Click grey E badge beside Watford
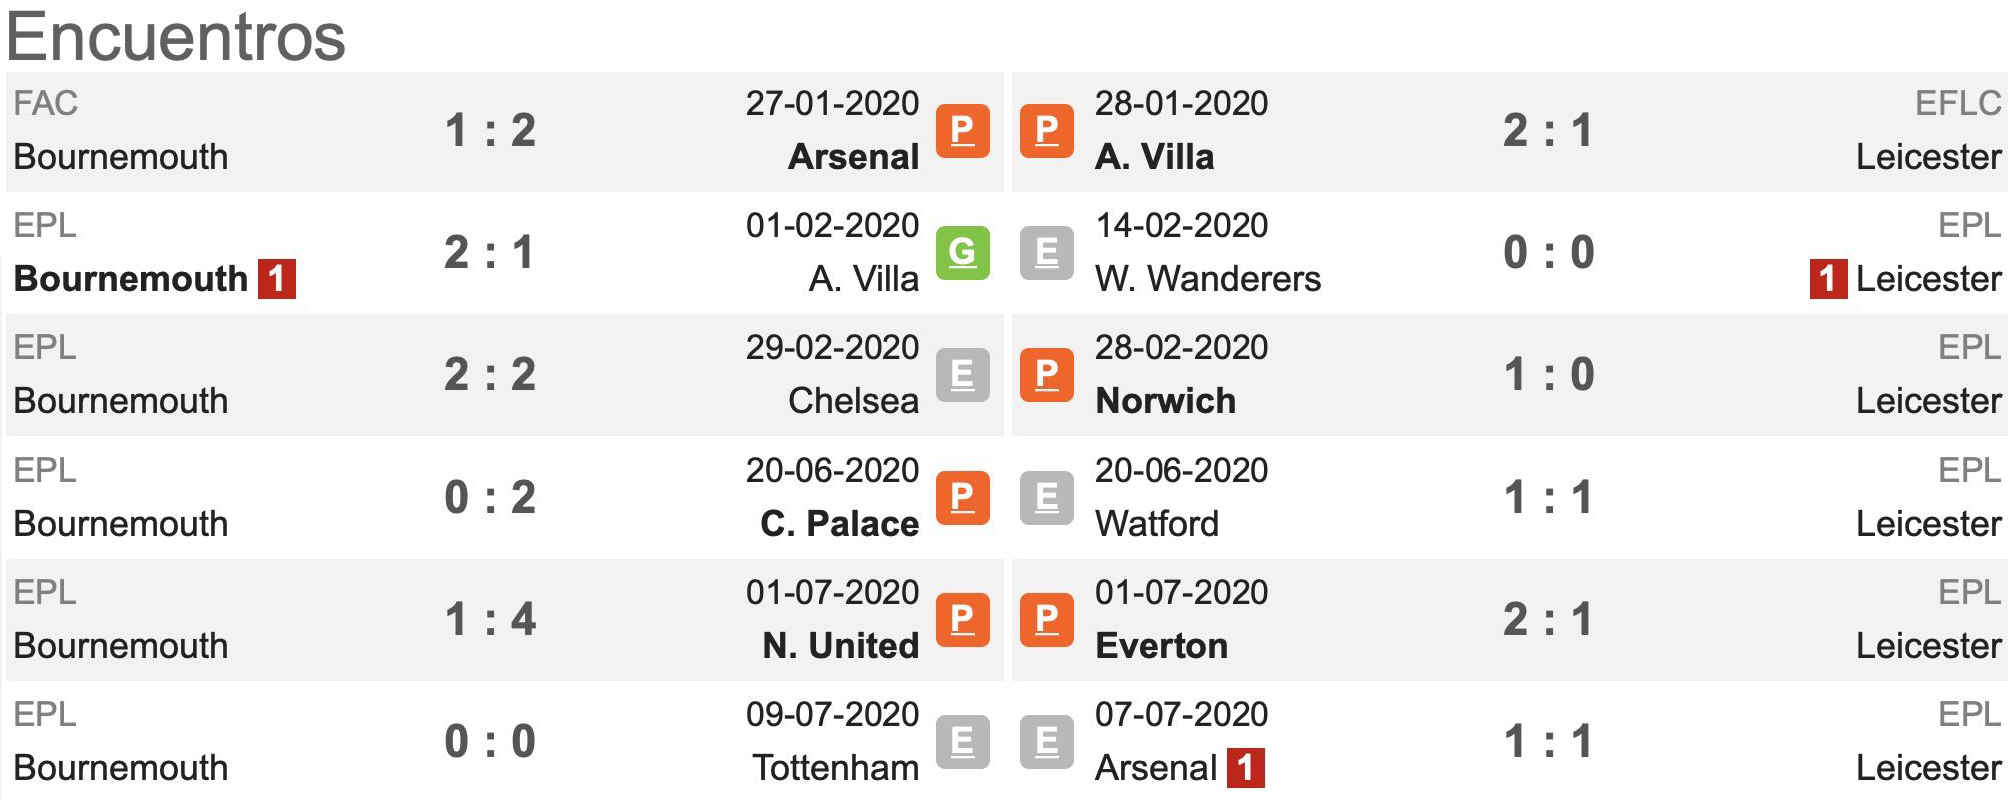The image size is (2008, 800). tap(1046, 498)
